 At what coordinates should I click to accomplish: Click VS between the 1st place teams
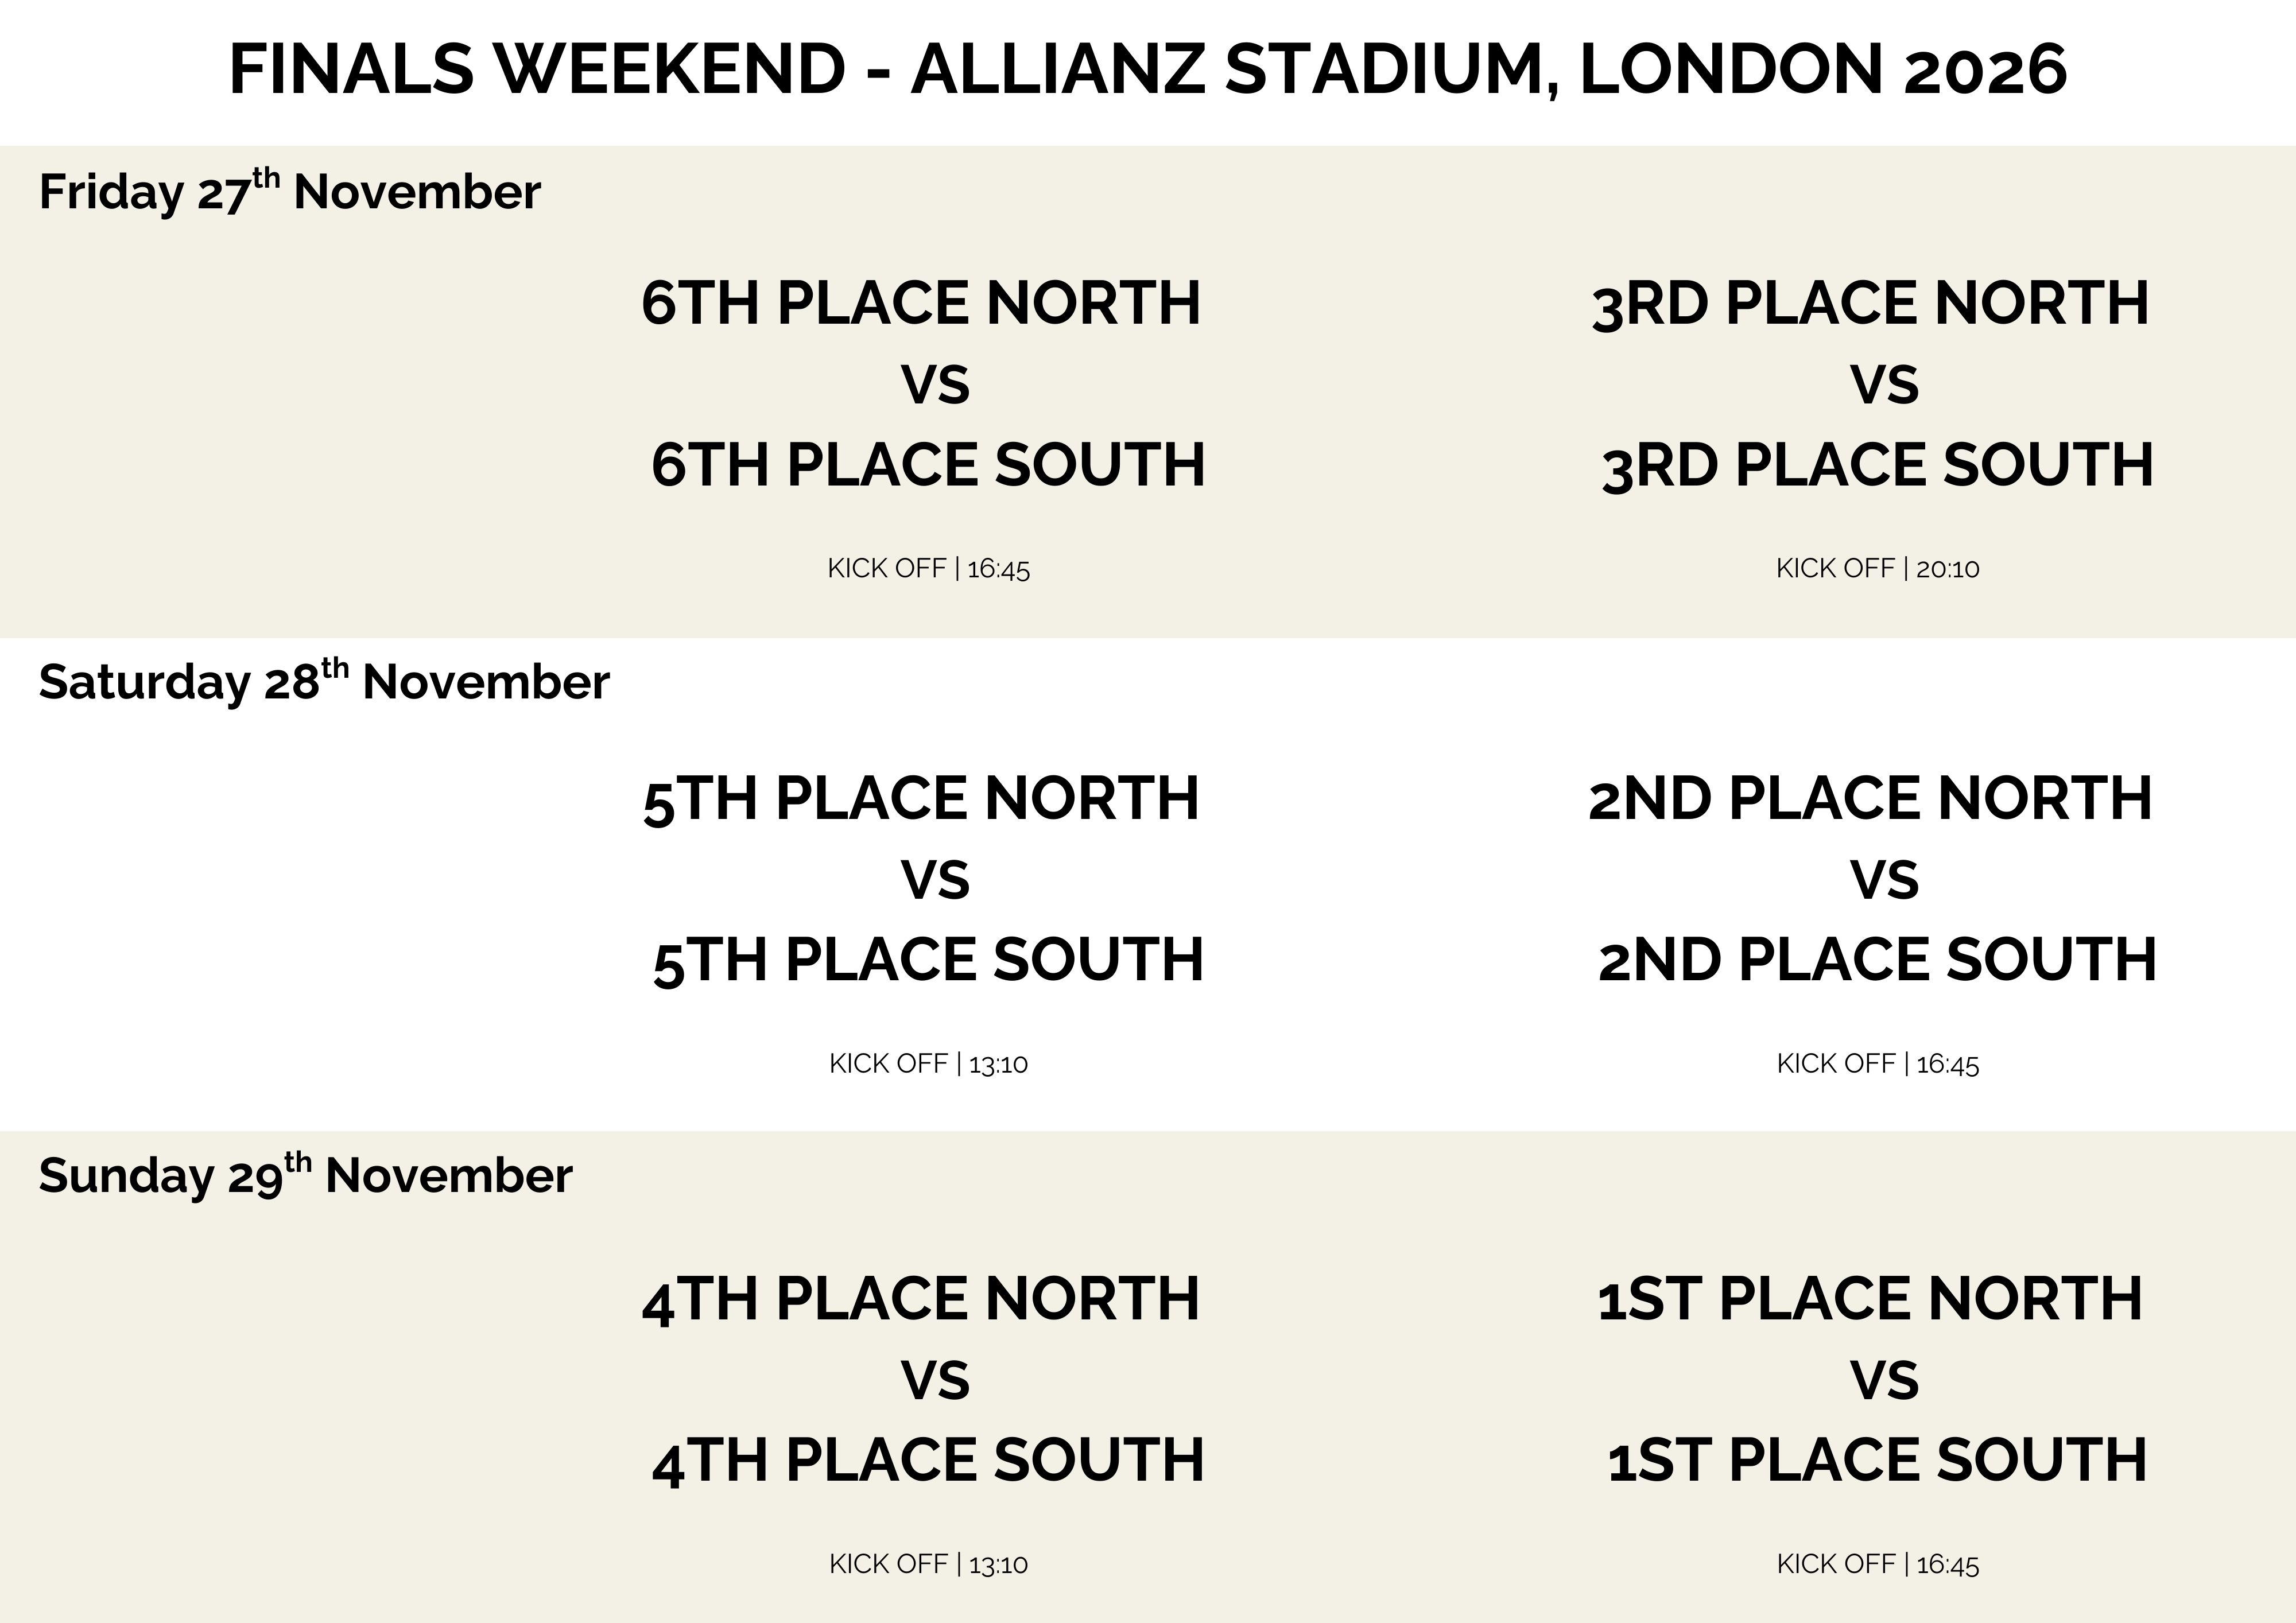point(1884,1380)
